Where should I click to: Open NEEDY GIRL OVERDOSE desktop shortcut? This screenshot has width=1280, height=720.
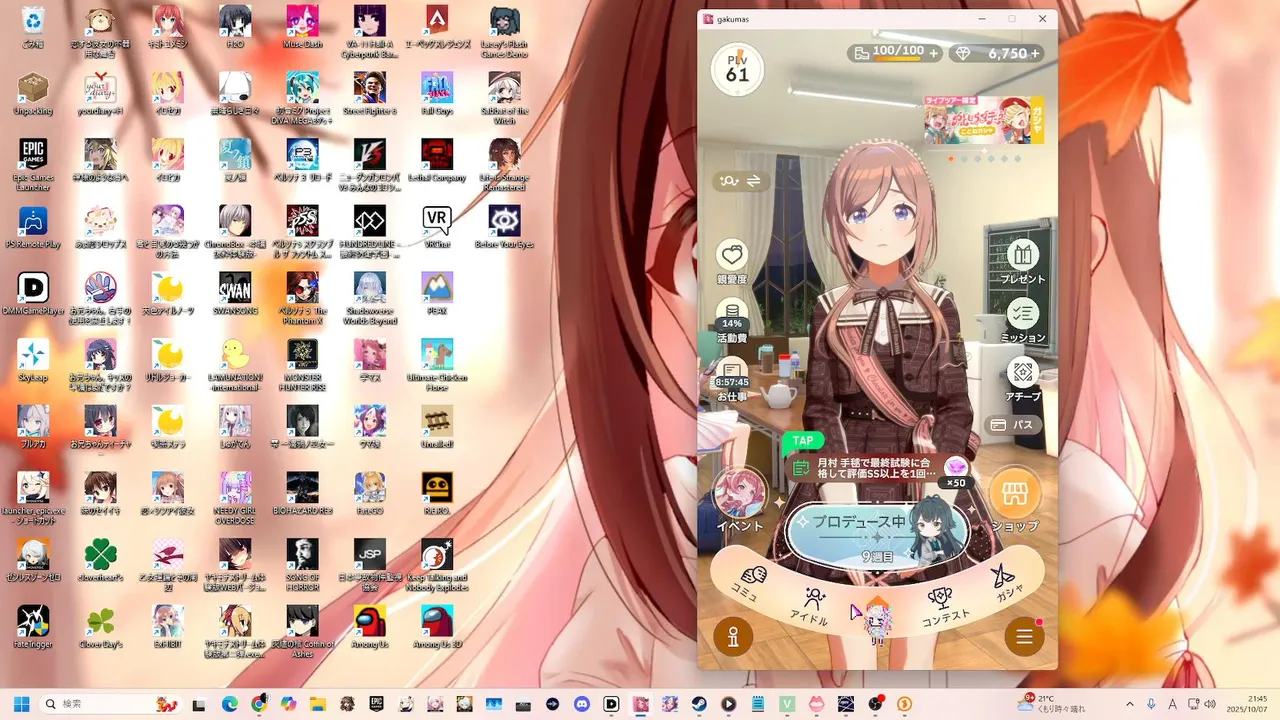[x=235, y=498]
